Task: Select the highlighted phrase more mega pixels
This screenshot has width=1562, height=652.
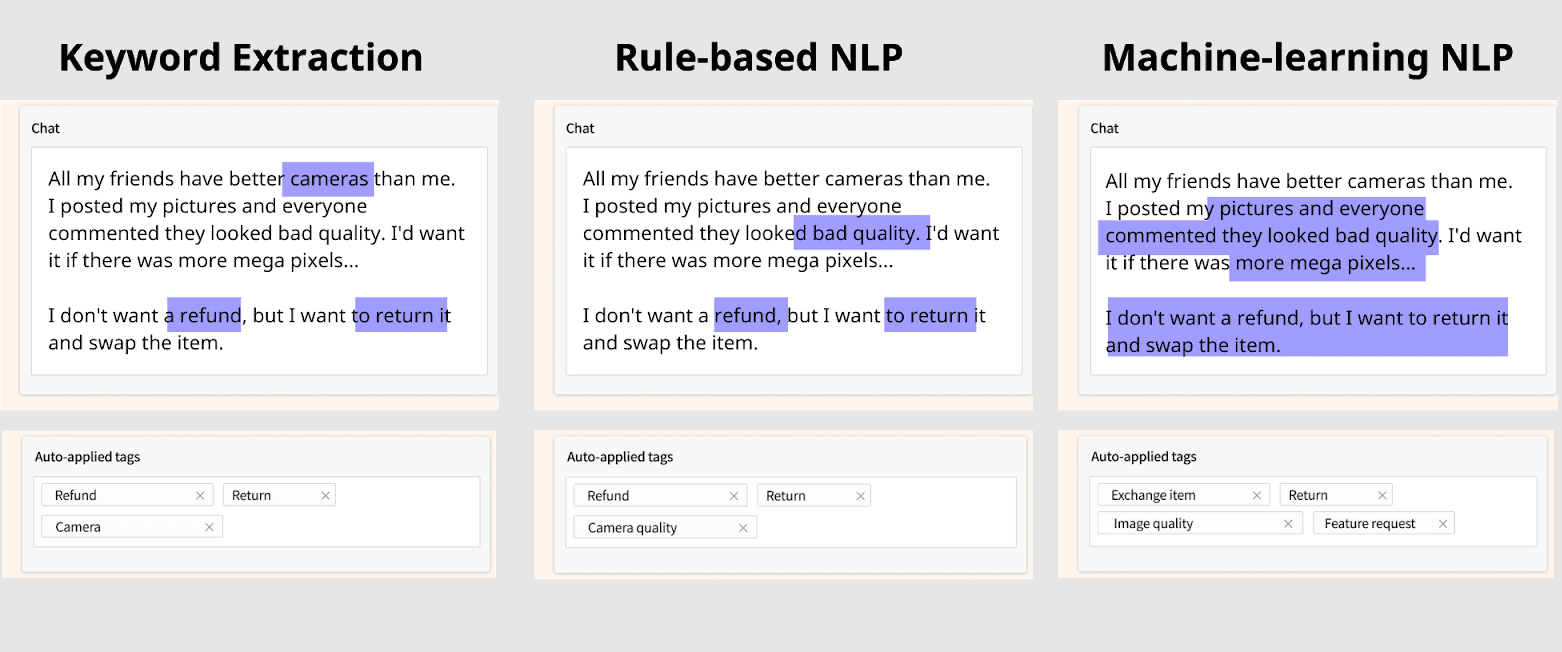Action: 1327,263
